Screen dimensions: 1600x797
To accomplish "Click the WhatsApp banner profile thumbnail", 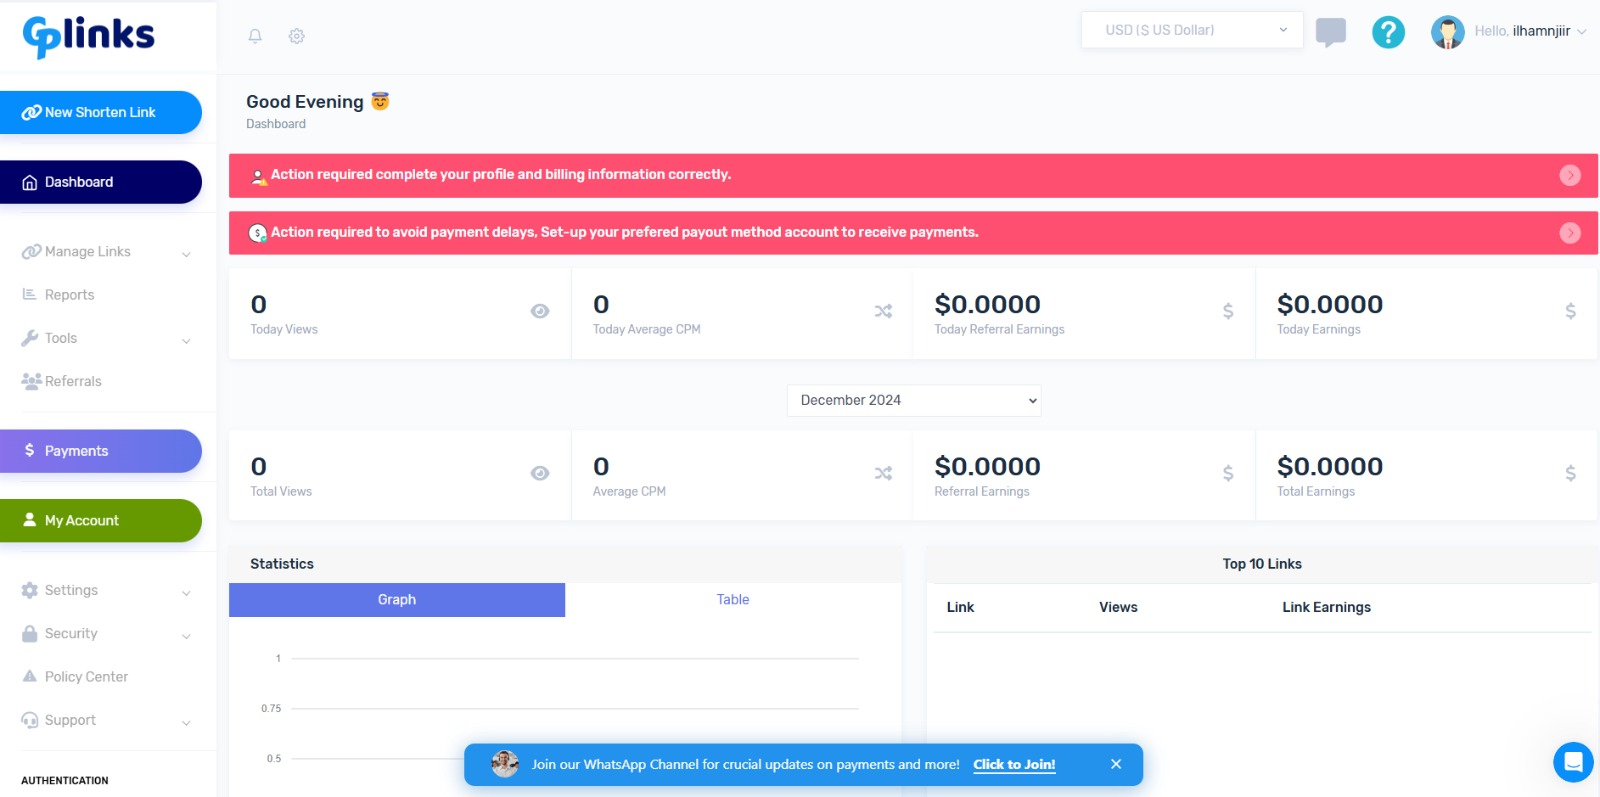I will coord(505,764).
